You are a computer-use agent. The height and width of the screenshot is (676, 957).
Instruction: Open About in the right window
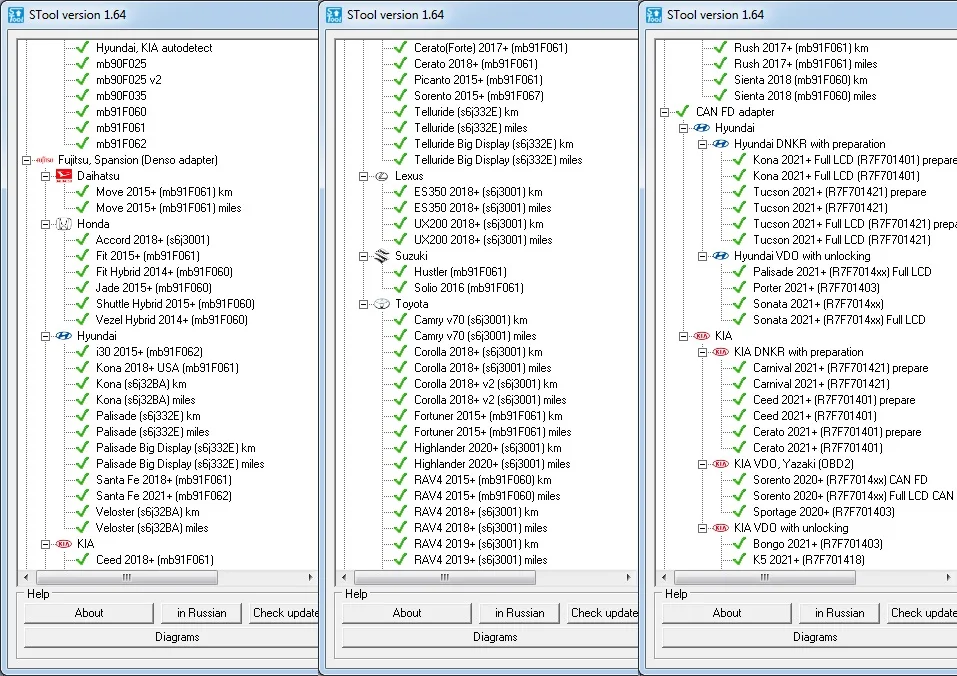tap(726, 613)
